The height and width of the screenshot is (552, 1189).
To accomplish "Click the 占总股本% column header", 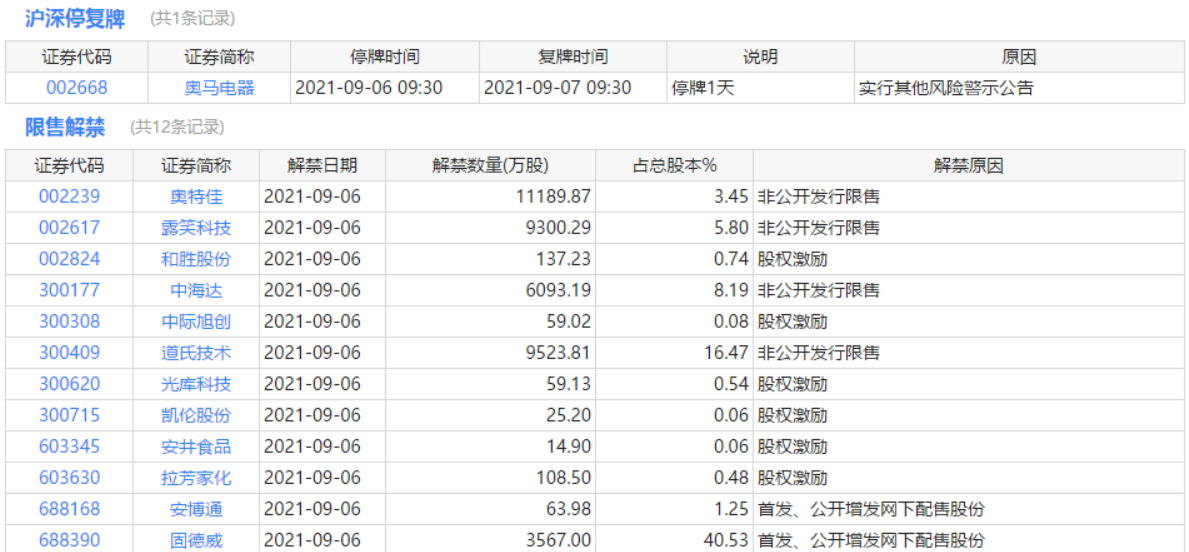I will (x=675, y=166).
